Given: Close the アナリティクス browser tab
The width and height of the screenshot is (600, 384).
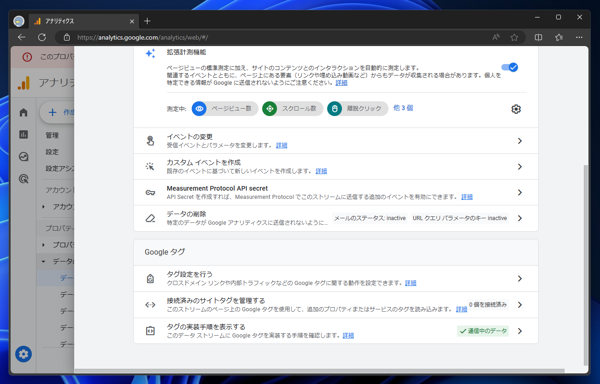Looking at the screenshot, I should tap(132, 21).
